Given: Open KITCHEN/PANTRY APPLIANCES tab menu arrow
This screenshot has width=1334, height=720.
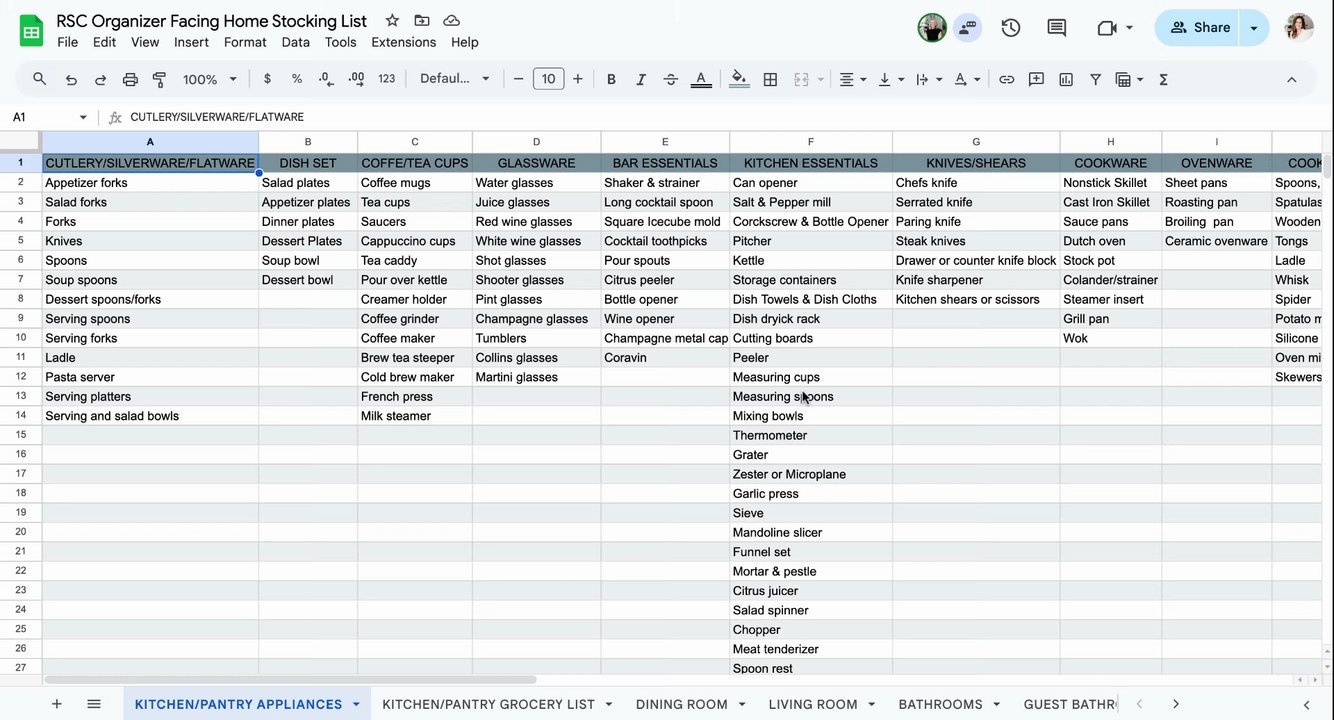Looking at the screenshot, I should (356, 704).
